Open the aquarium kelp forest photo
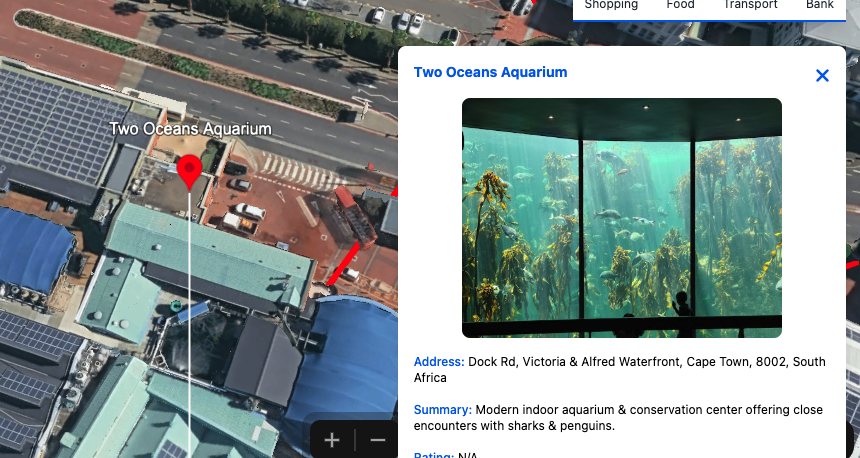The height and width of the screenshot is (458, 860). click(x=621, y=218)
